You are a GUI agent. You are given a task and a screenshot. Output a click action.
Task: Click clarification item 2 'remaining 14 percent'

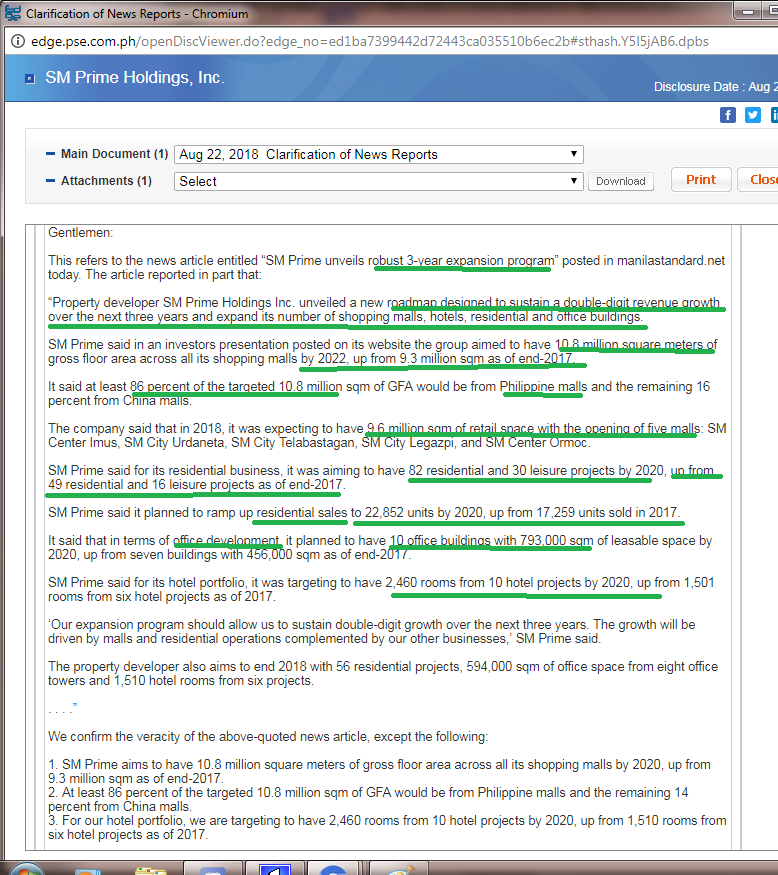pyautogui.click(x=368, y=799)
